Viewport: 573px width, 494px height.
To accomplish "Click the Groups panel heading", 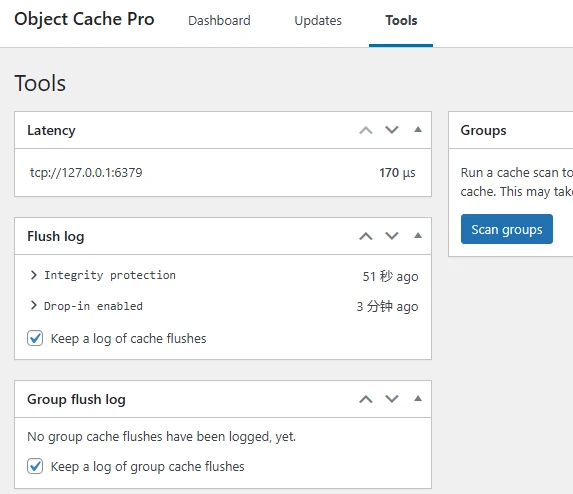I will tap(483, 130).
